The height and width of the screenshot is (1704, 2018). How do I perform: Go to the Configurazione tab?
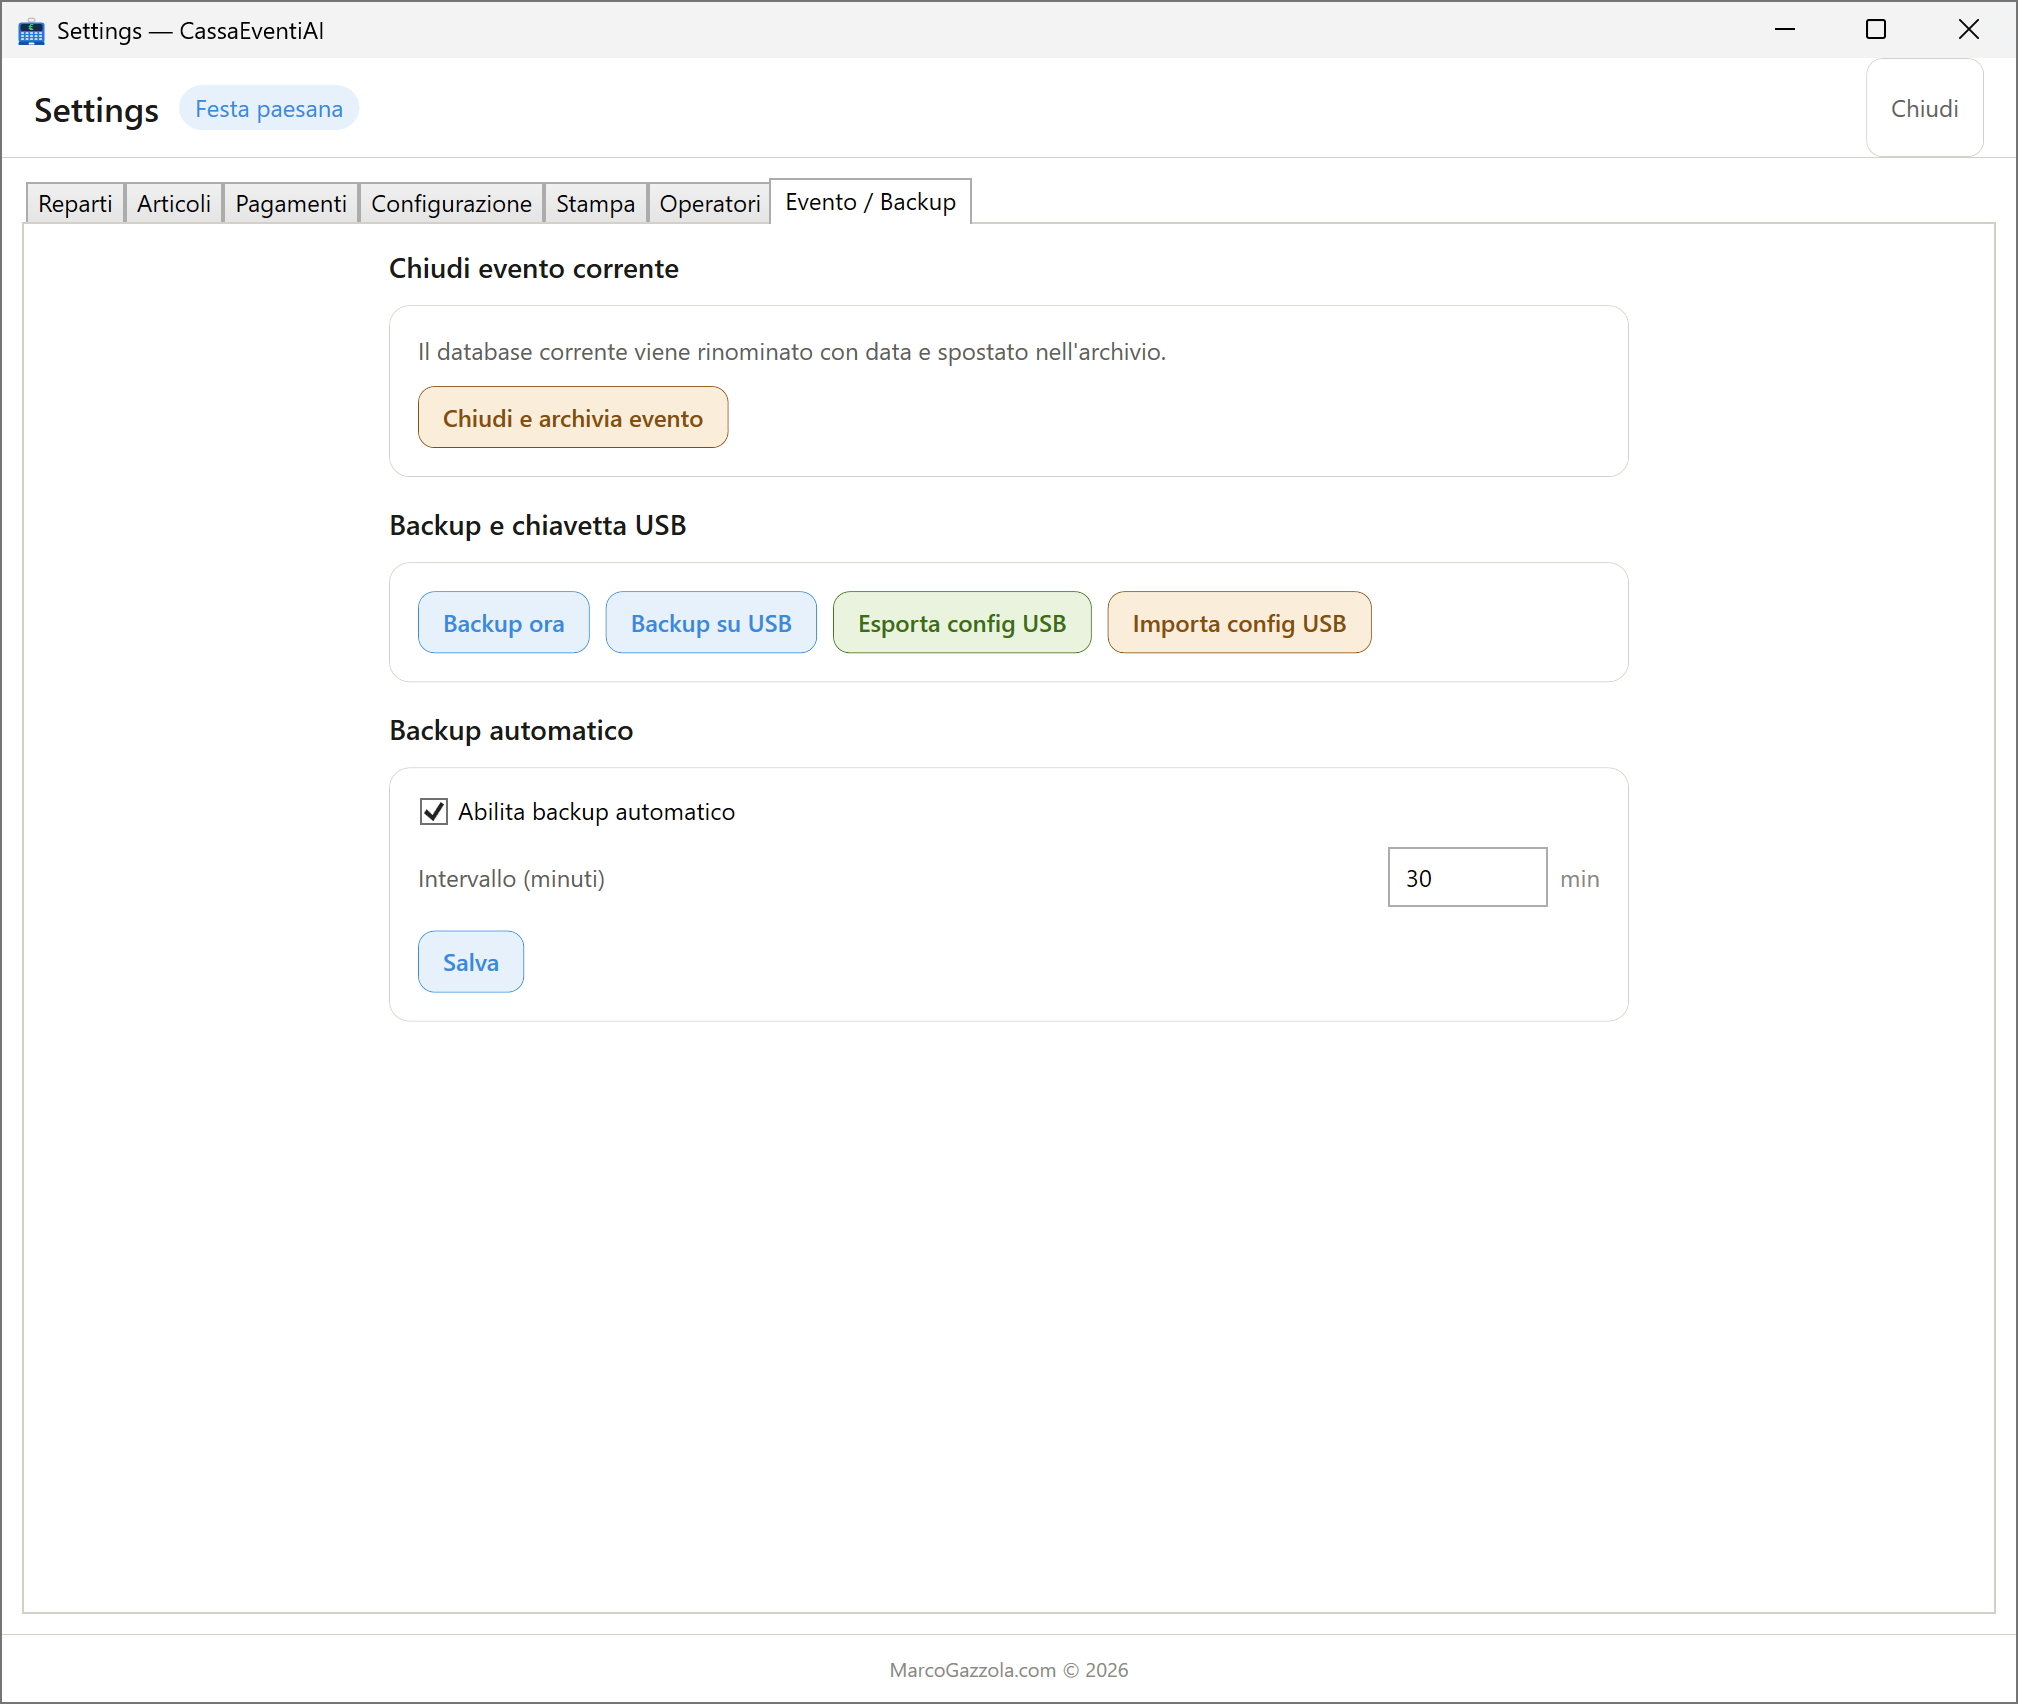point(451,203)
